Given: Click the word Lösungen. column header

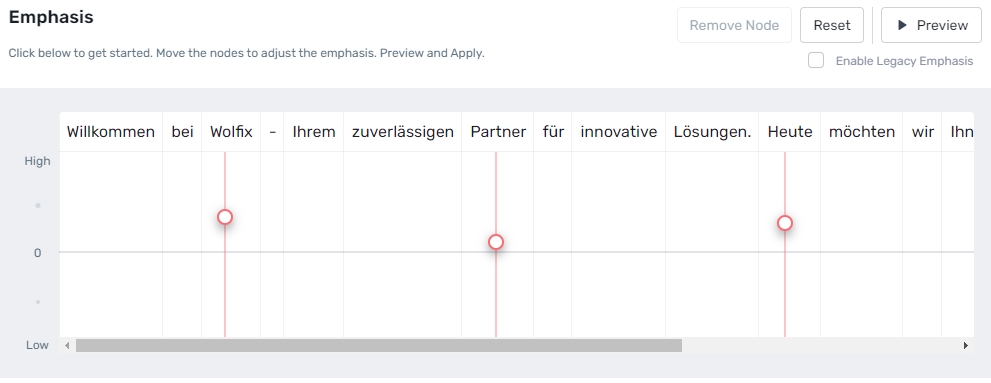Looking at the screenshot, I should coord(712,132).
